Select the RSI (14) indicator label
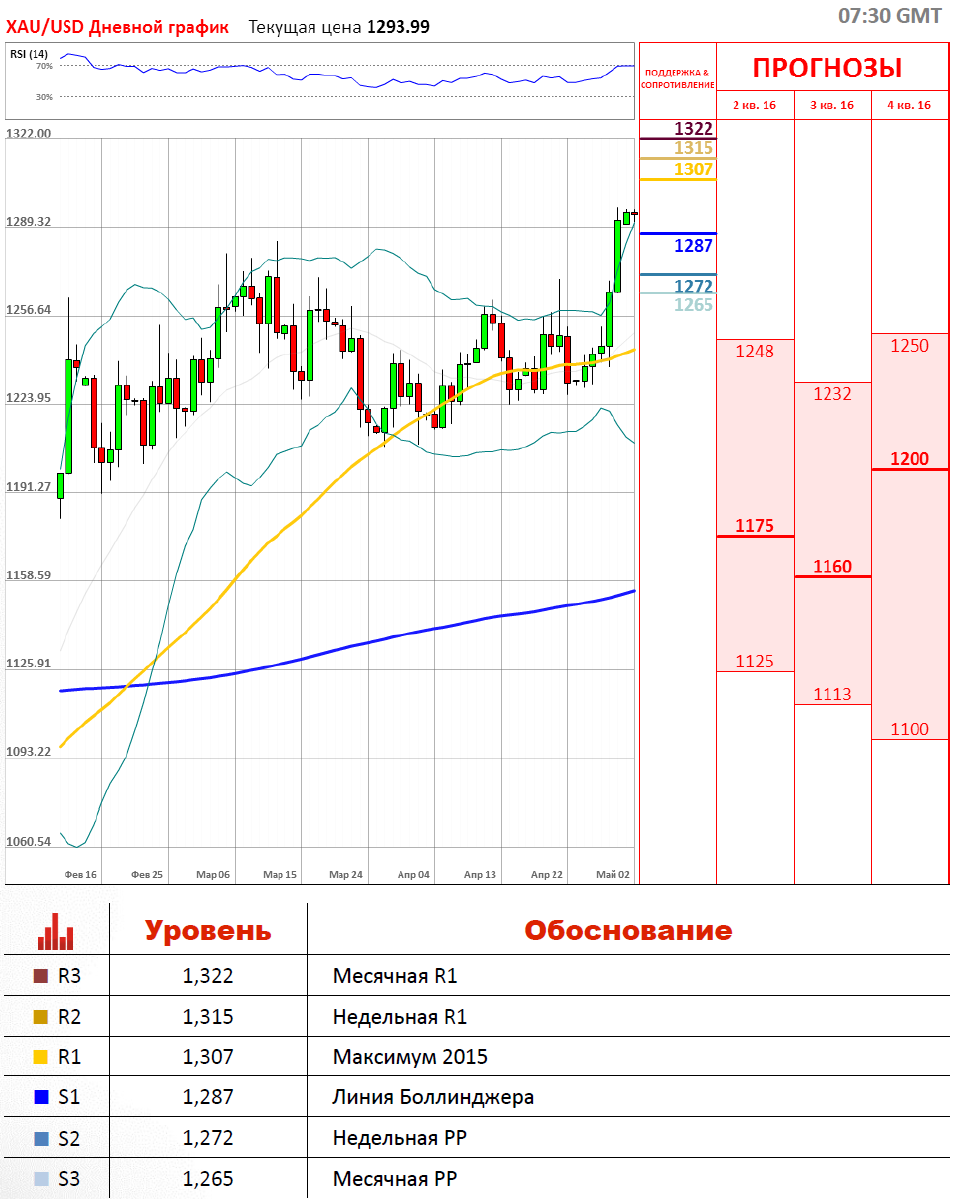This screenshot has width=965, height=1199. [x=29, y=53]
